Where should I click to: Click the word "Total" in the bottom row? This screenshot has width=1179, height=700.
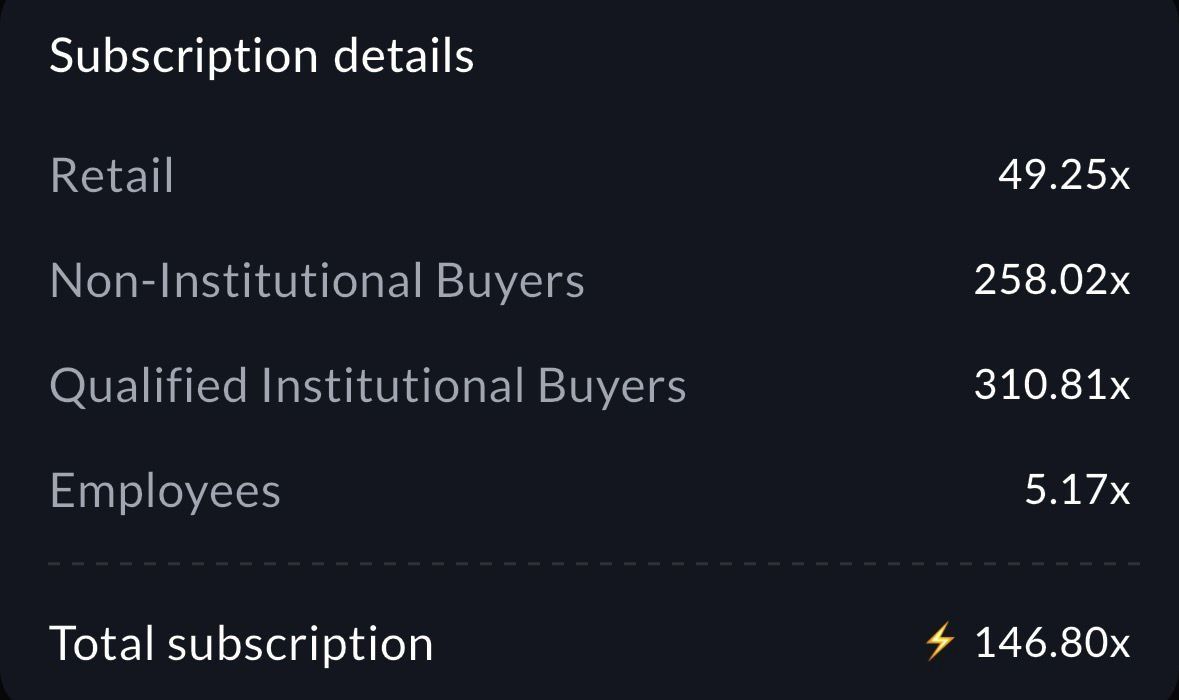pos(101,643)
